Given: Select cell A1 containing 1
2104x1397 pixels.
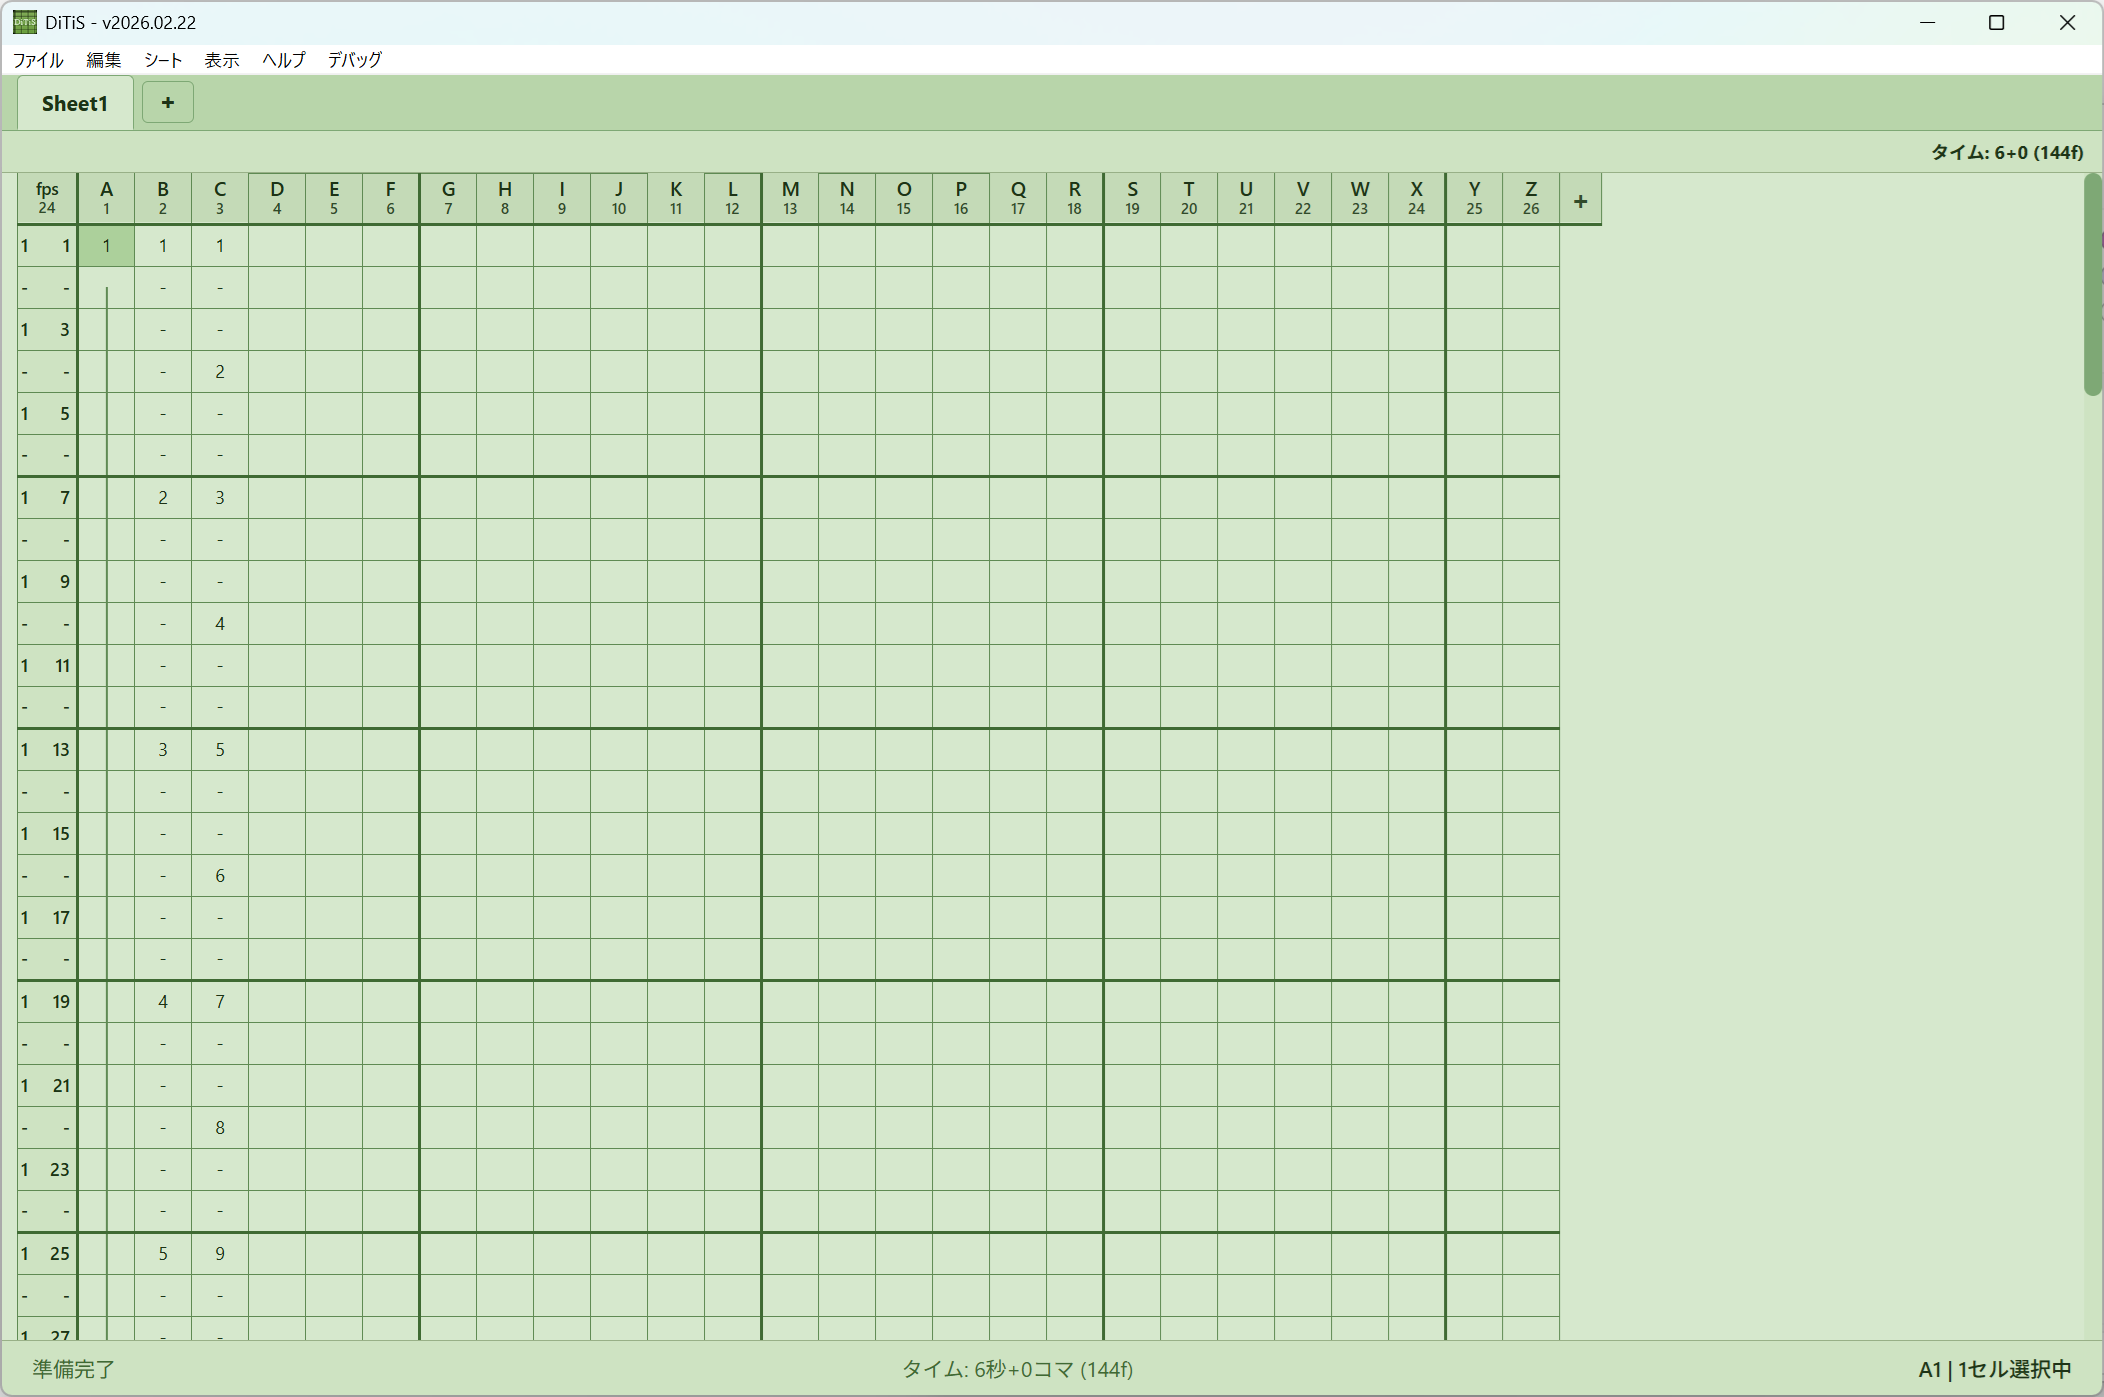Looking at the screenshot, I should click(106, 246).
